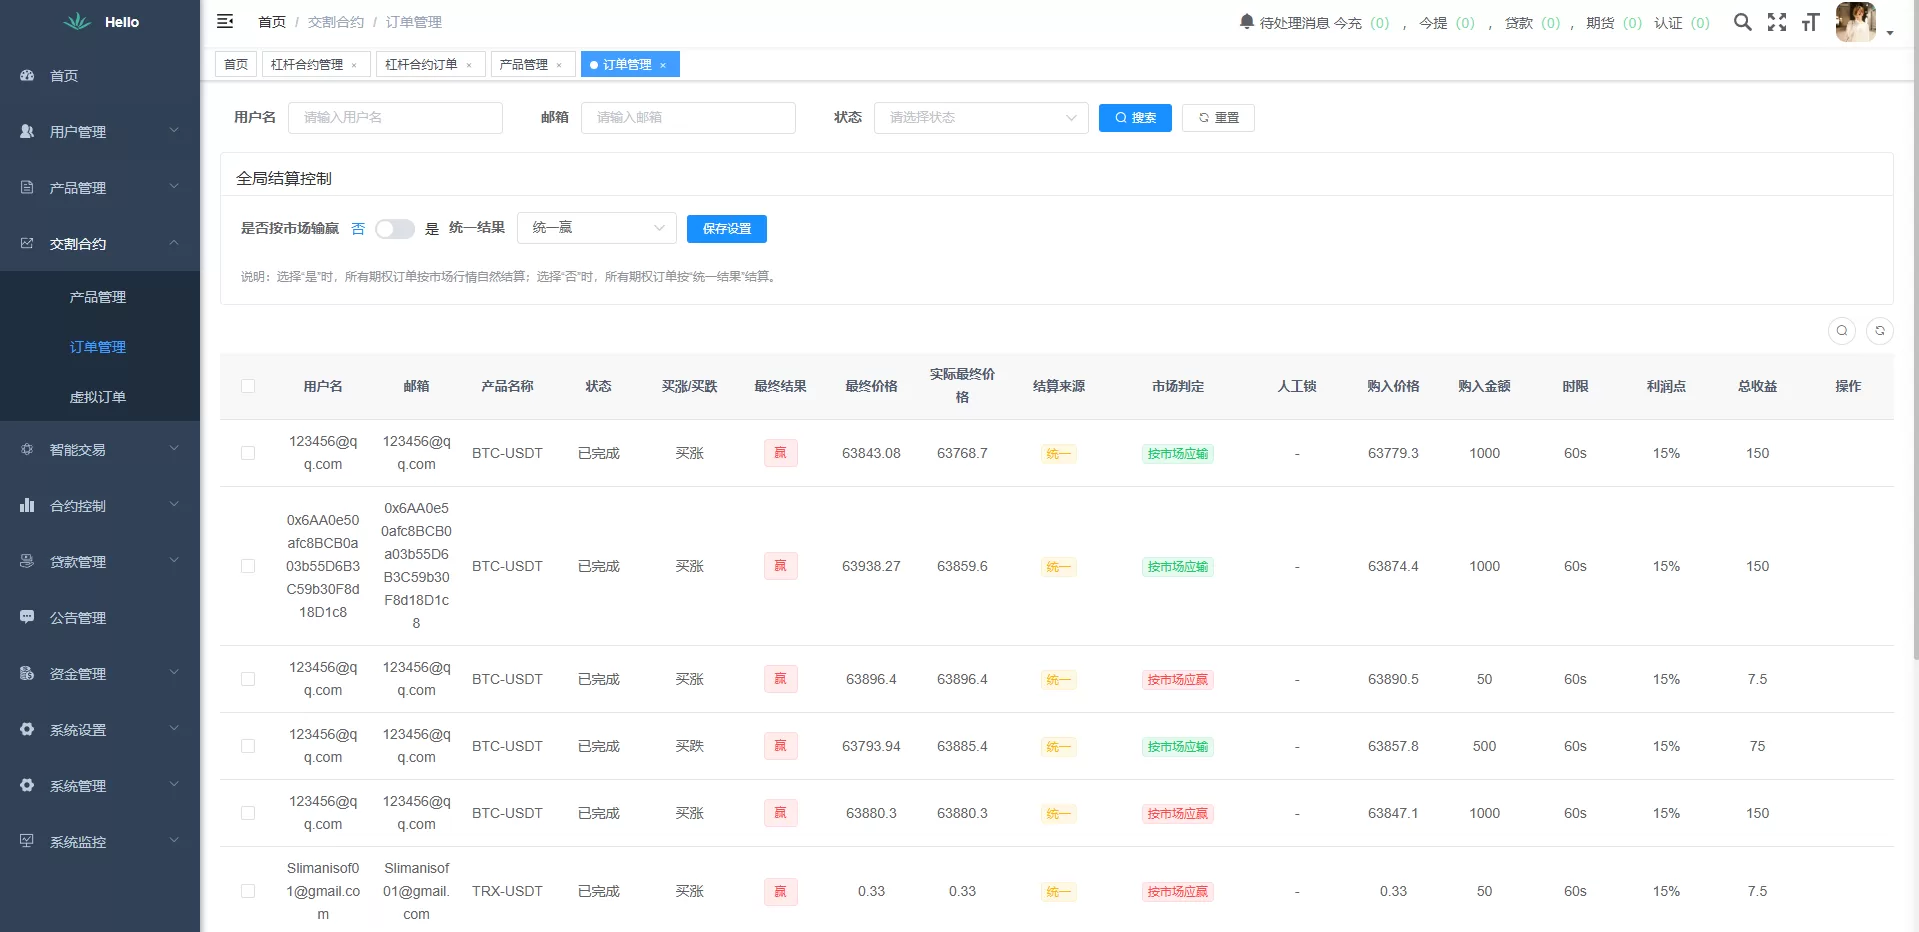The width and height of the screenshot is (1919, 932).
Task: Click the 系统监控 monitor icon in sidebar
Action: click(27, 841)
